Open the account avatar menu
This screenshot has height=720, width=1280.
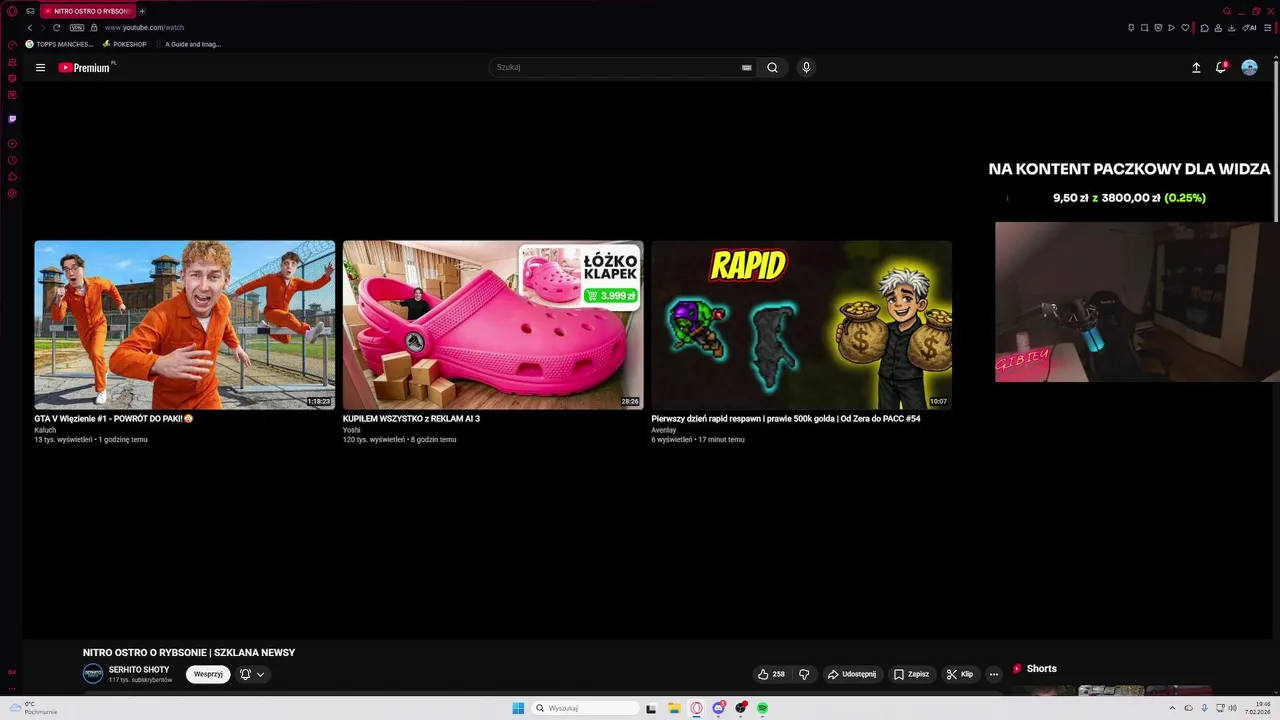(1249, 68)
